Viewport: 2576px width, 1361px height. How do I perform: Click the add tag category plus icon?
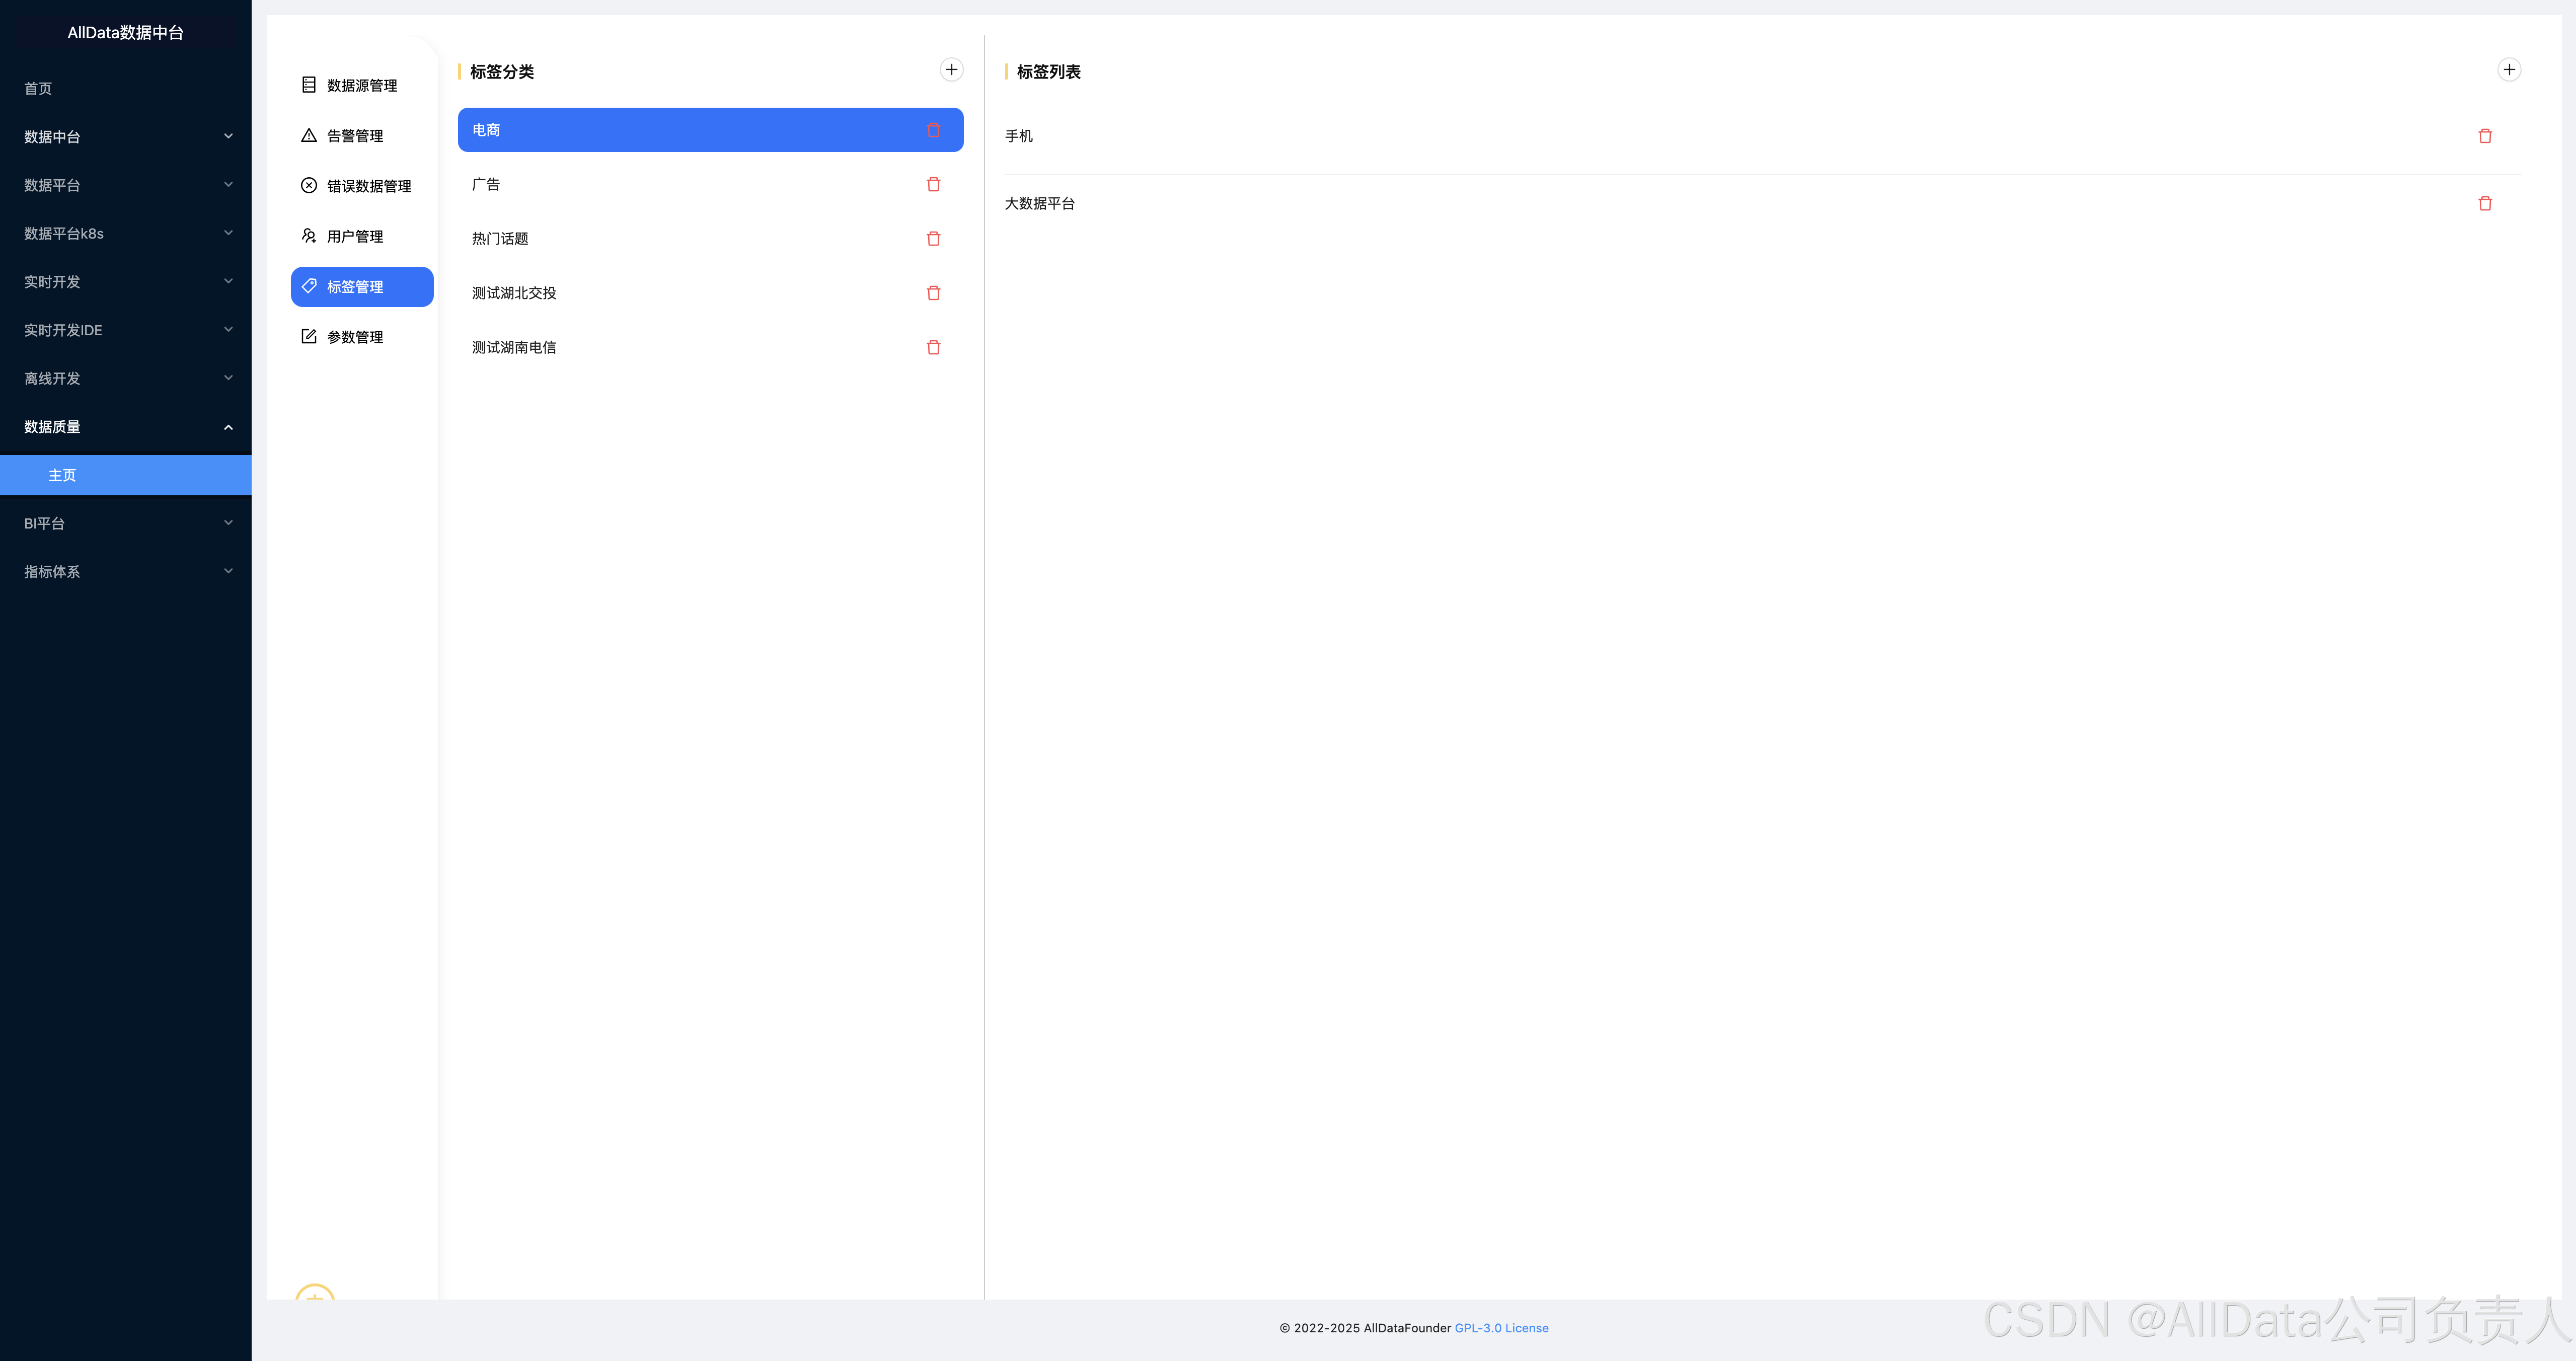(x=951, y=70)
